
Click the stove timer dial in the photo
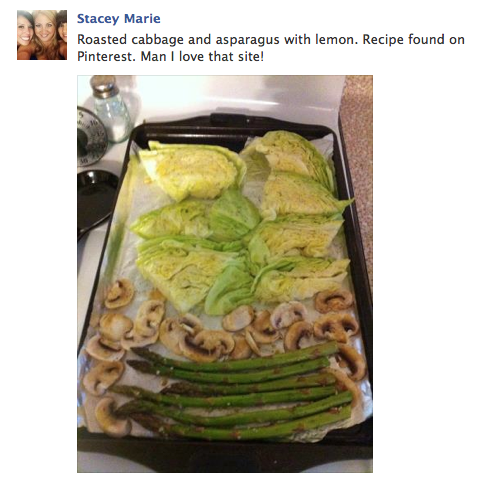click(91, 136)
